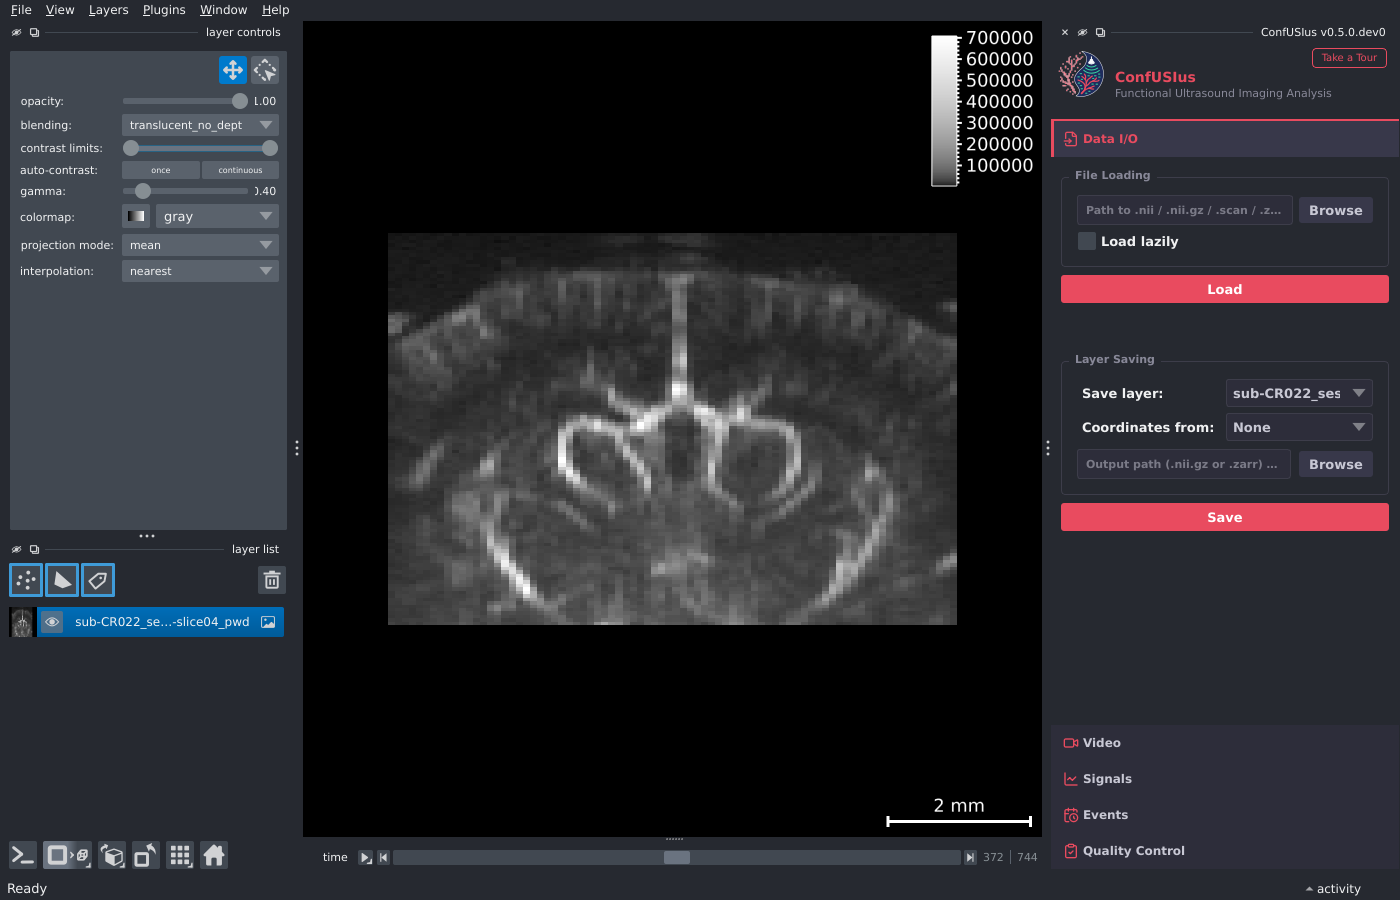Create a new shapes layer
1400x900 pixels.
tap(62, 580)
